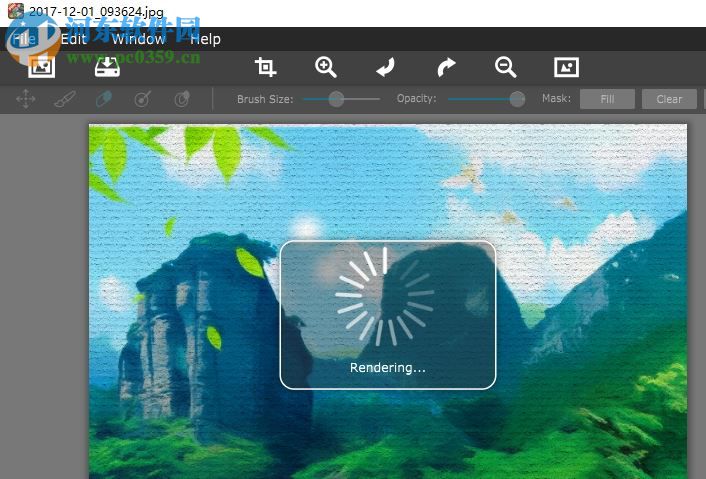Click the fit image to window icon
The width and height of the screenshot is (706, 479).
pyautogui.click(x=566, y=67)
